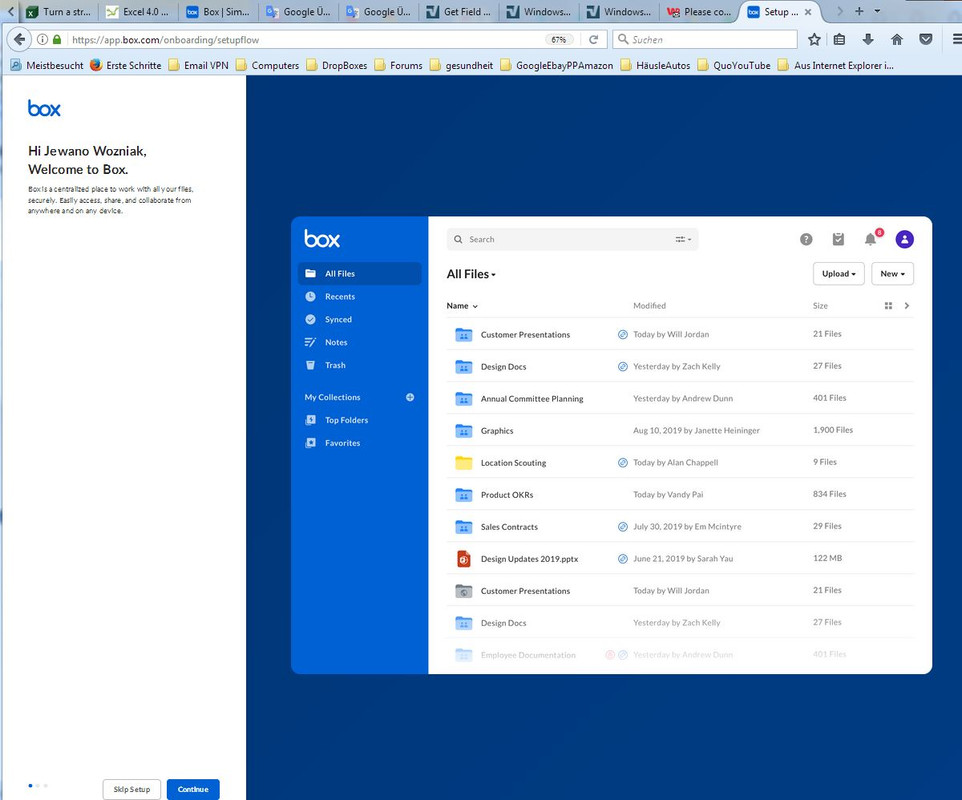Open the Meistbesucht bookmark

point(47,65)
